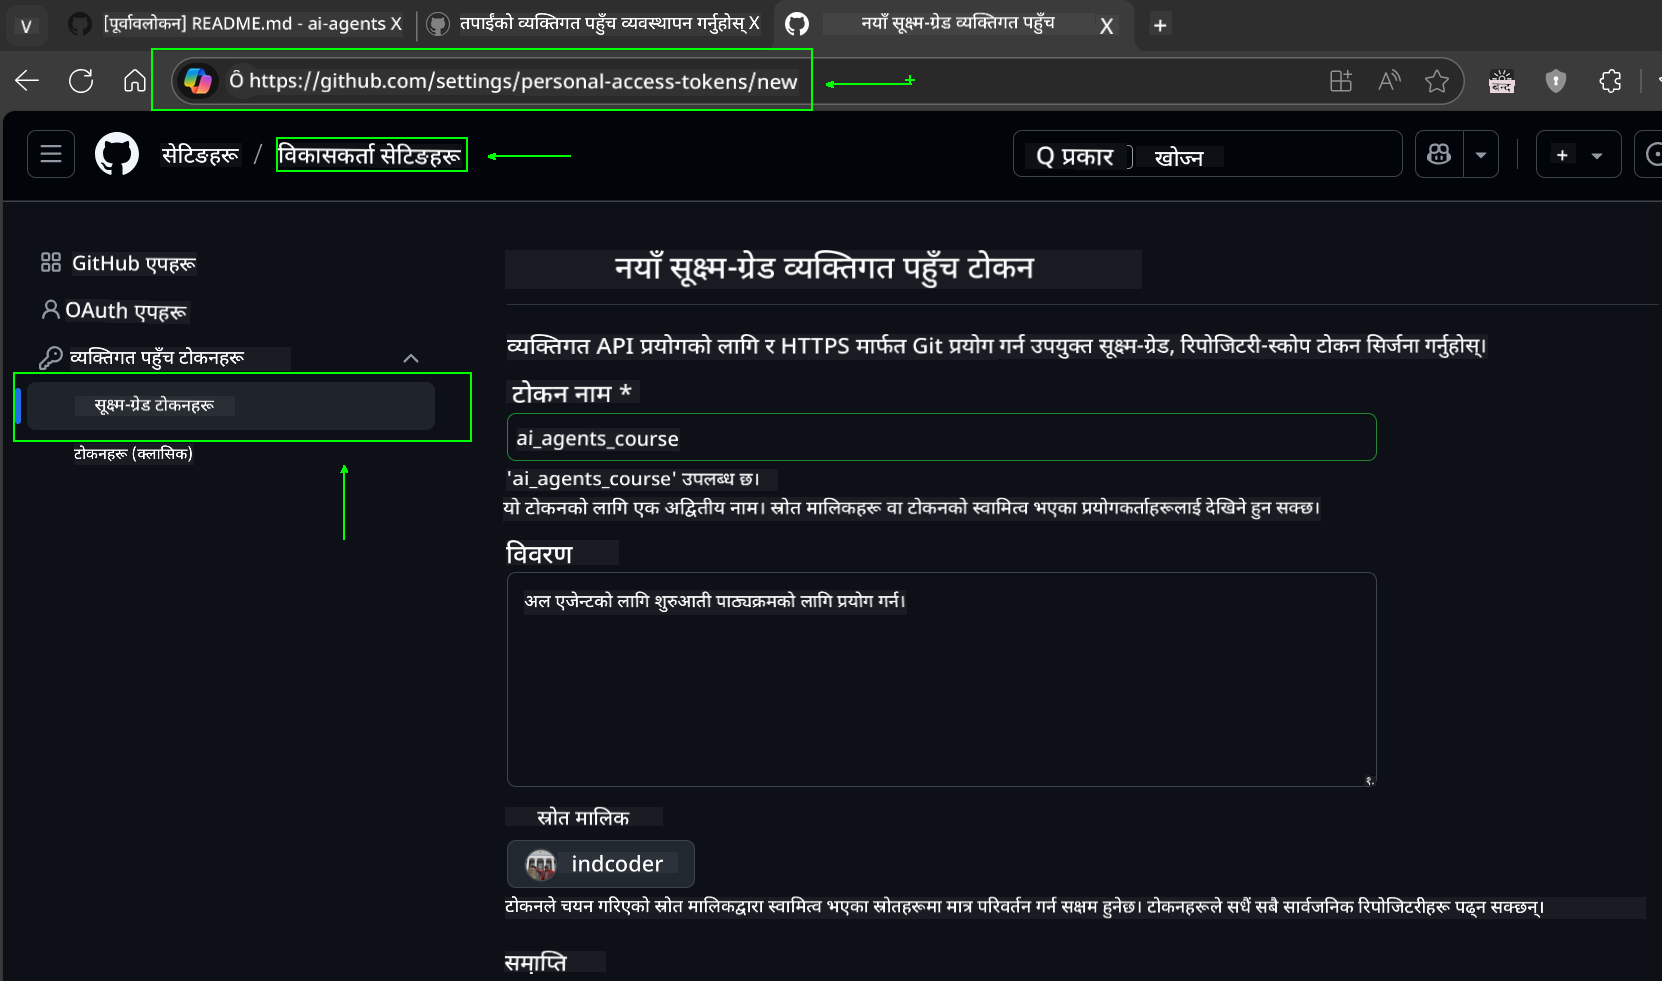Close the README.md ai-agents tab
The height and width of the screenshot is (981, 1662).
(x=396, y=24)
